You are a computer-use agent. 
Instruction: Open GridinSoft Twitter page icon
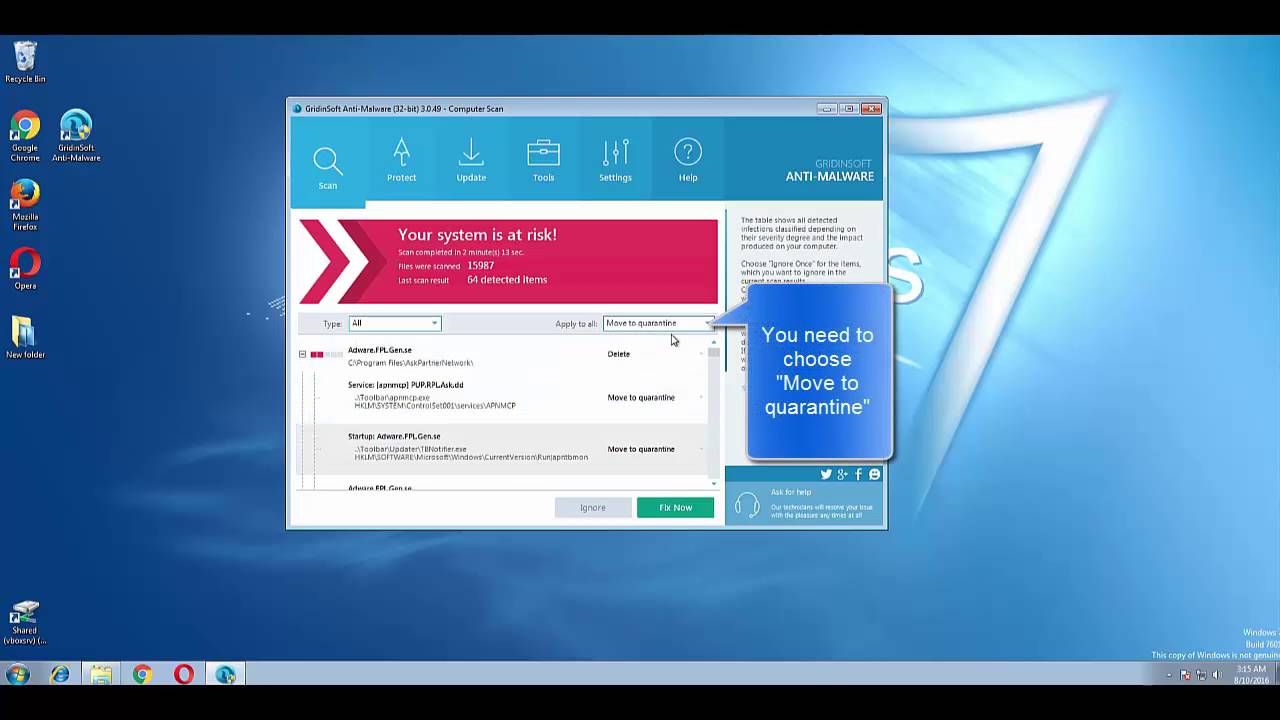[x=826, y=474]
